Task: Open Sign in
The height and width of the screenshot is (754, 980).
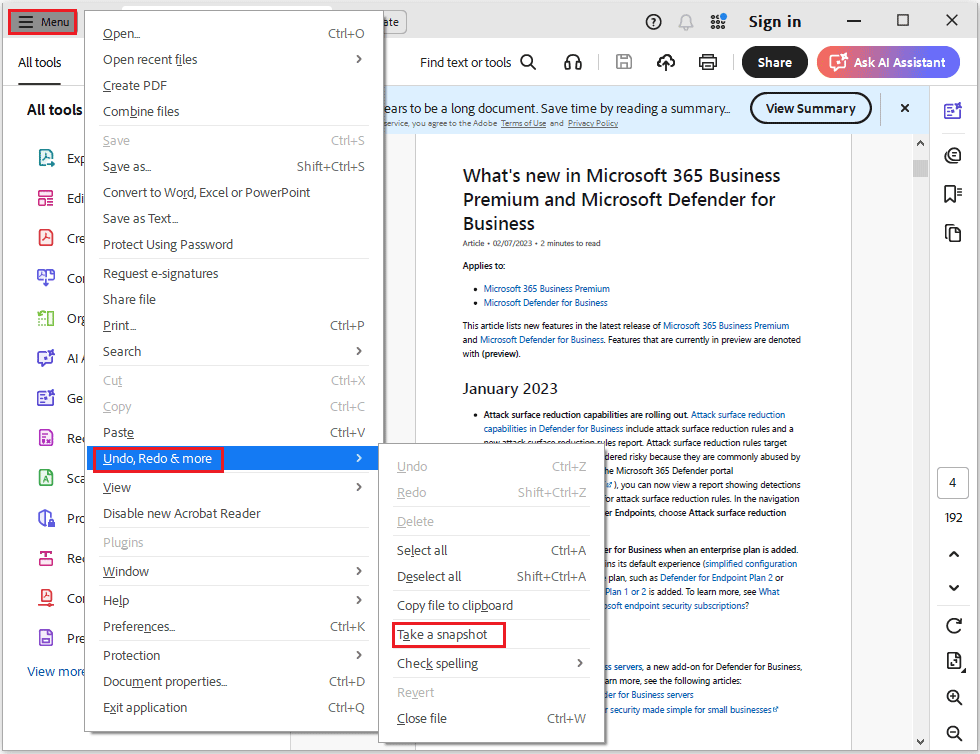Action: [x=774, y=21]
